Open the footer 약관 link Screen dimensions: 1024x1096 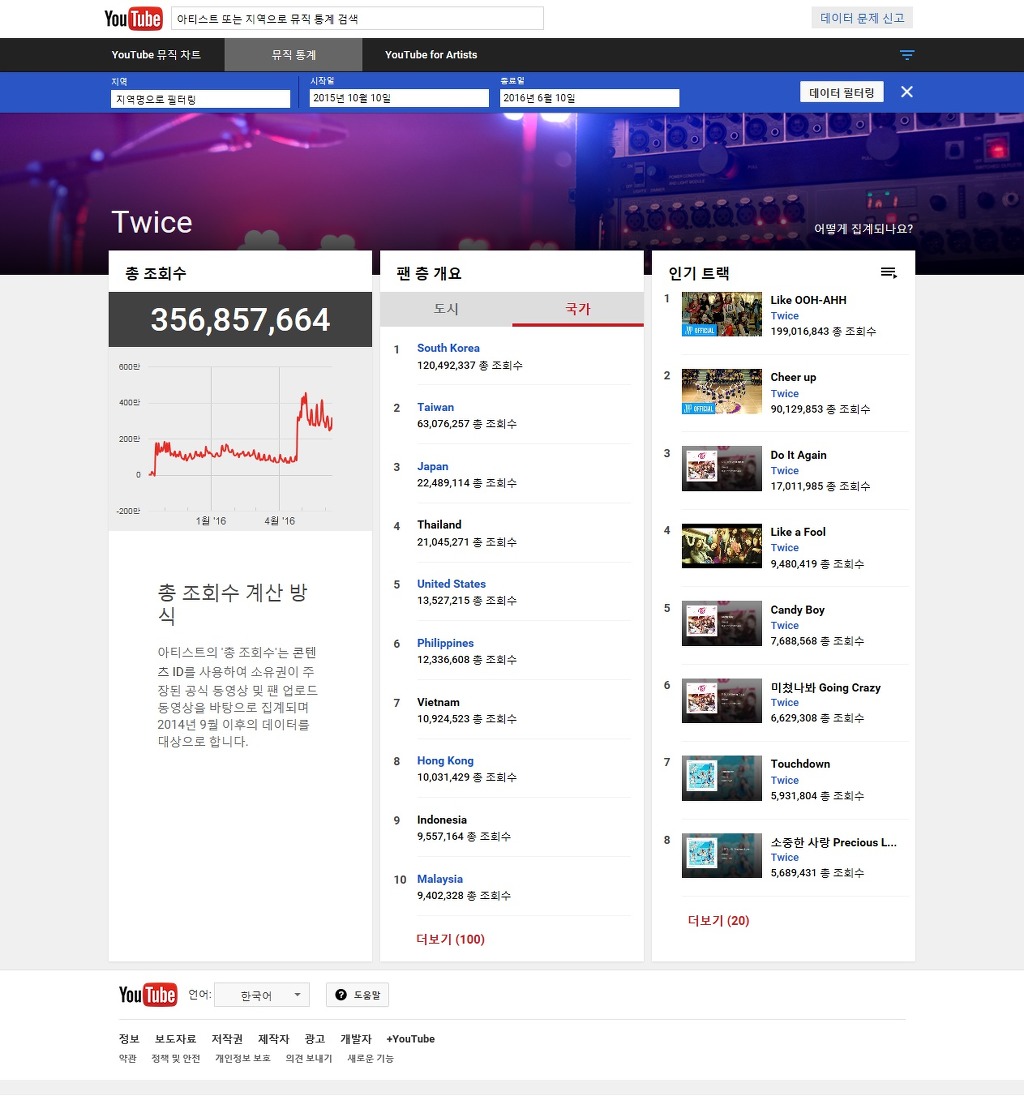click(x=127, y=1058)
